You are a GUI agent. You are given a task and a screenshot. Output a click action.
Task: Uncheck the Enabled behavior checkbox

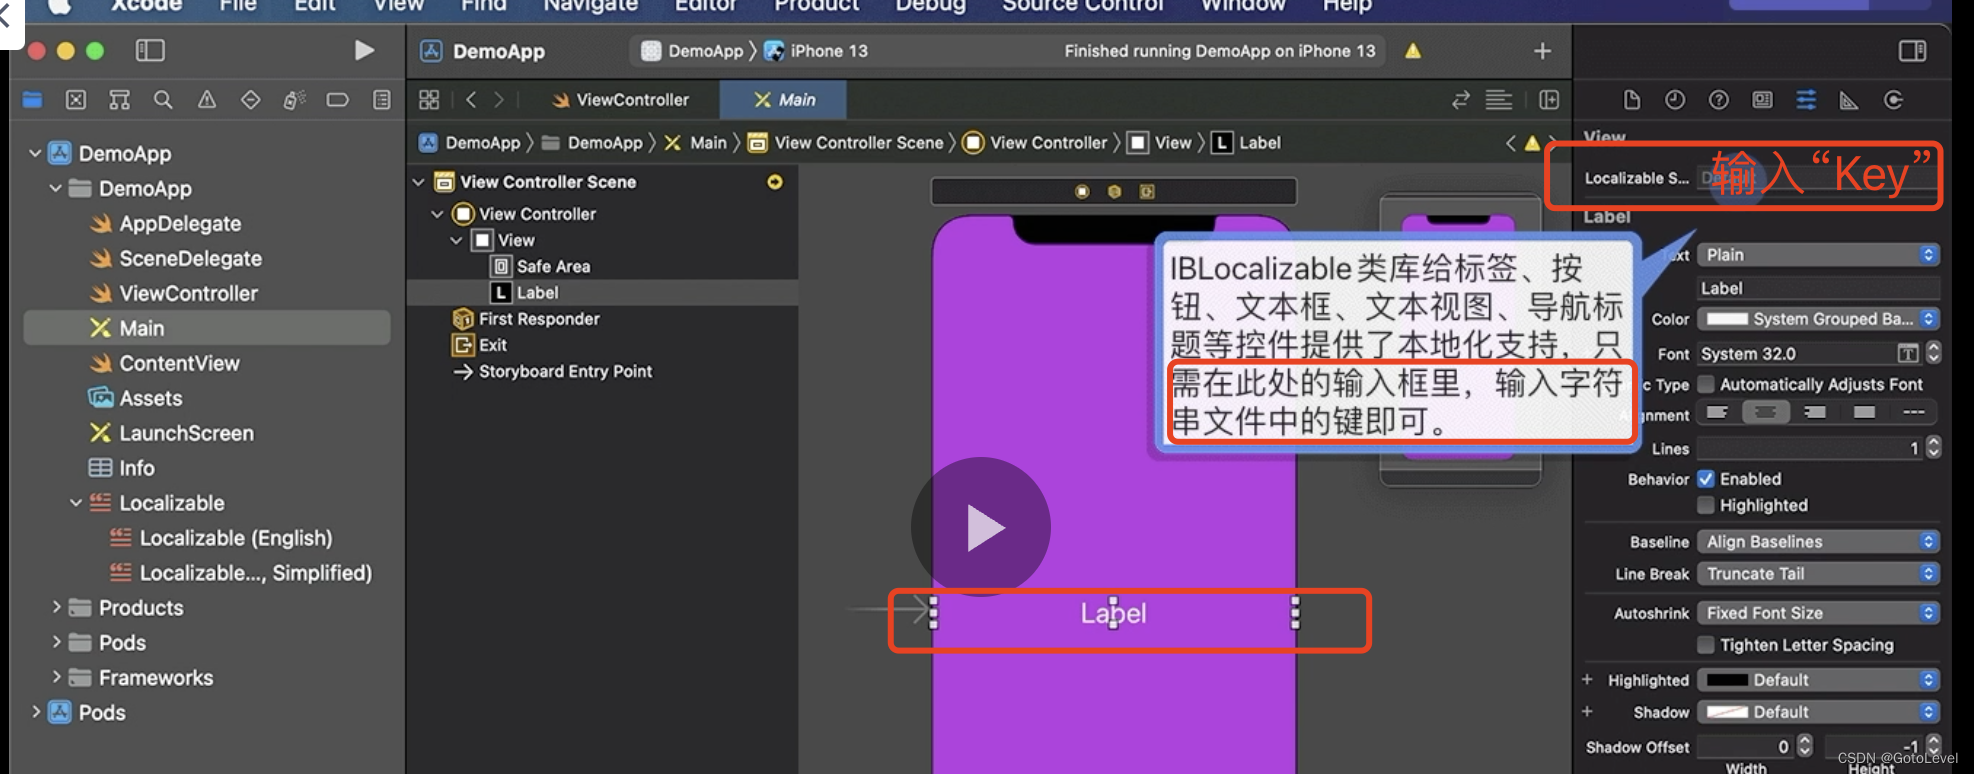[x=1706, y=479]
